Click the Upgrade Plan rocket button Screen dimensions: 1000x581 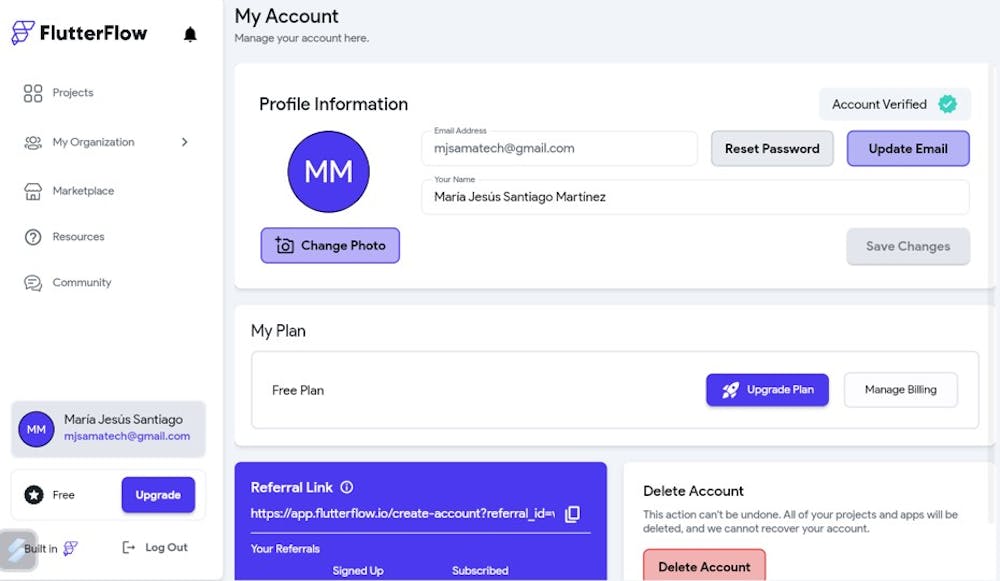coord(767,390)
